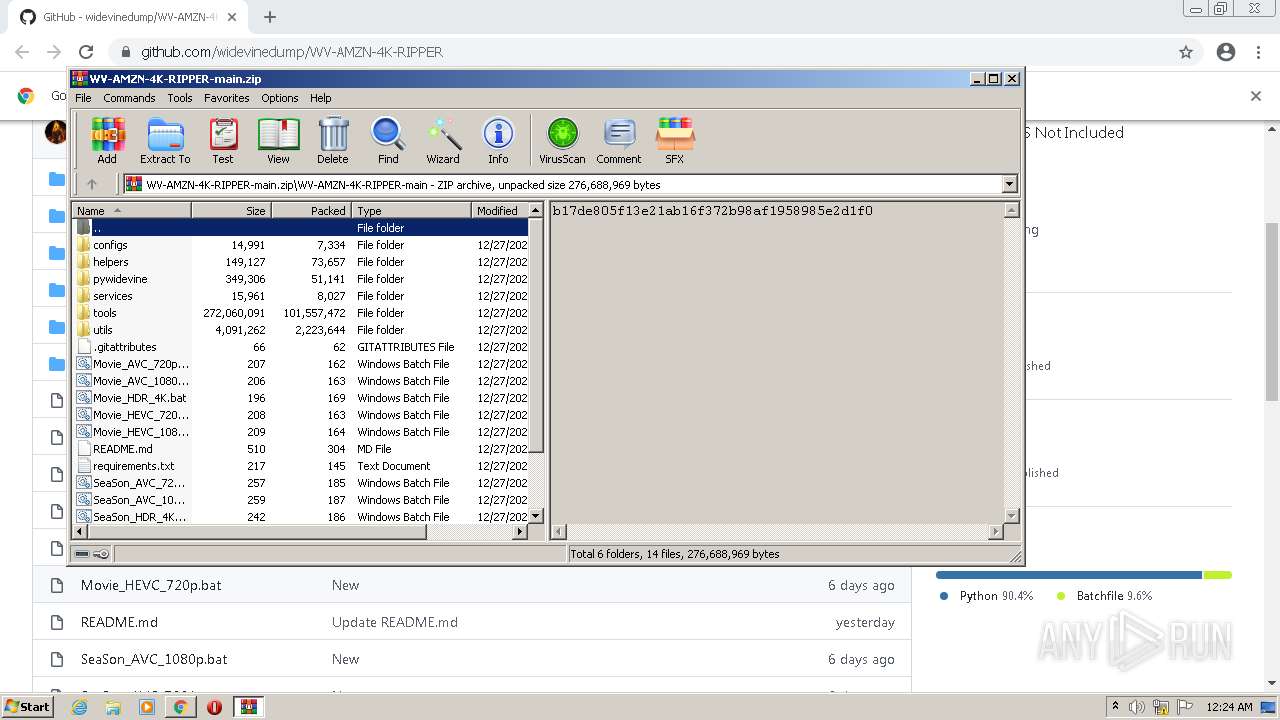The height and width of the screenshot is (720, 1280).
Task: Click the comment pane vertical scrollbar up arrow
Action: 1011,210
